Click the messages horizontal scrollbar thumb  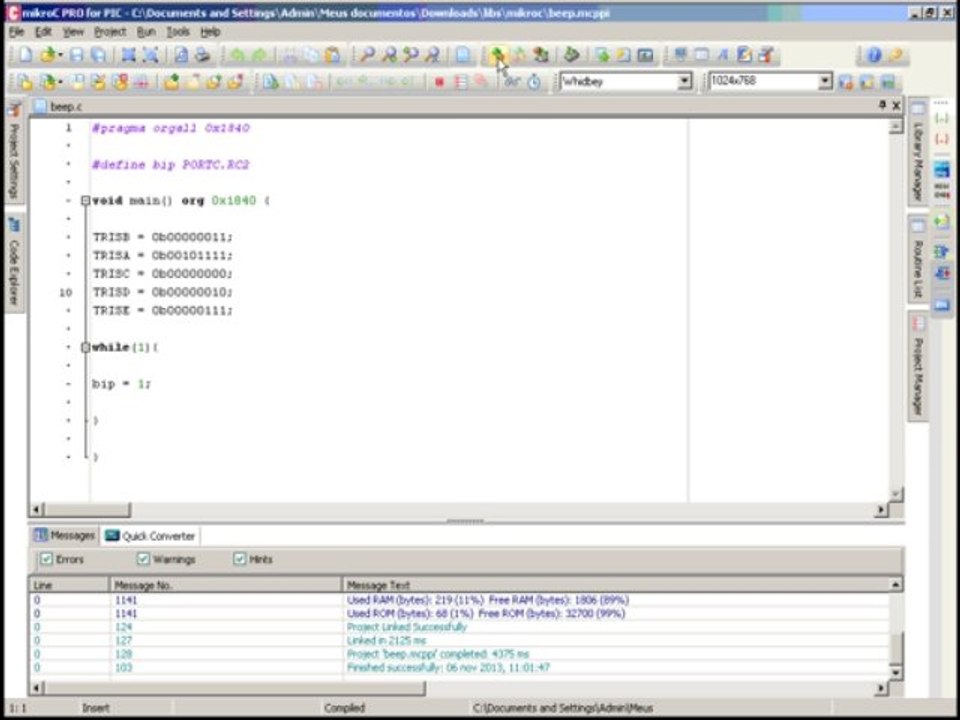click(x=234, y=688)
